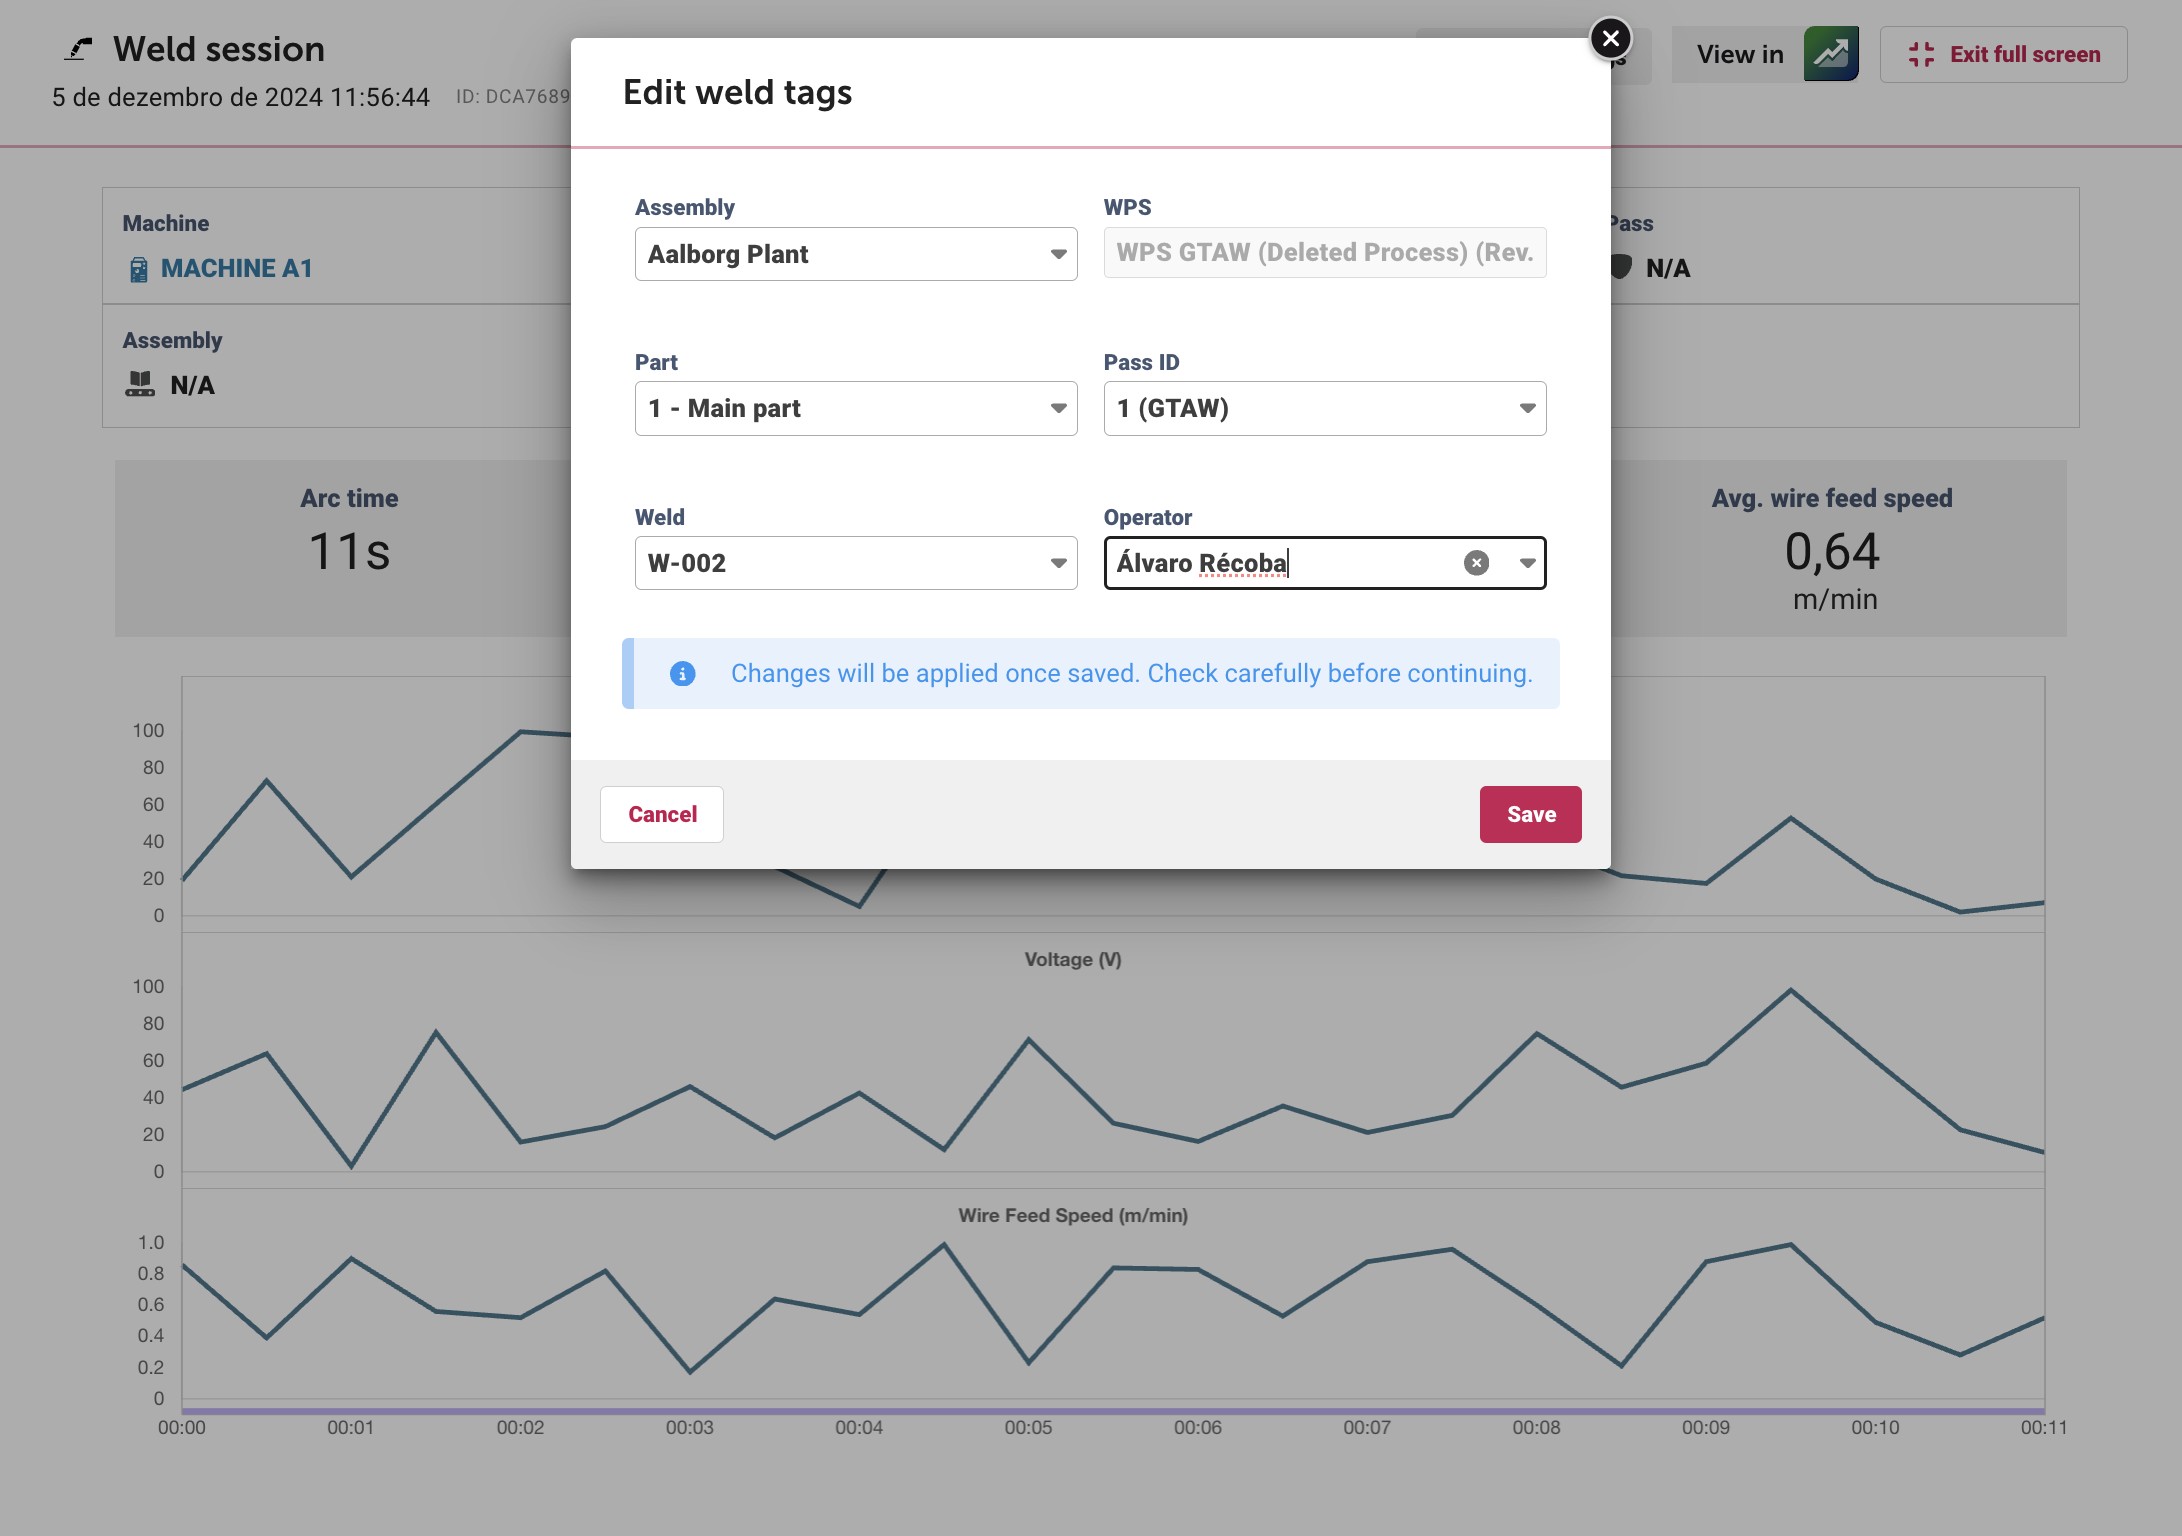Click the Pass shield icon beside N/A
Screen dimensions: 2182x1536
1621,267
